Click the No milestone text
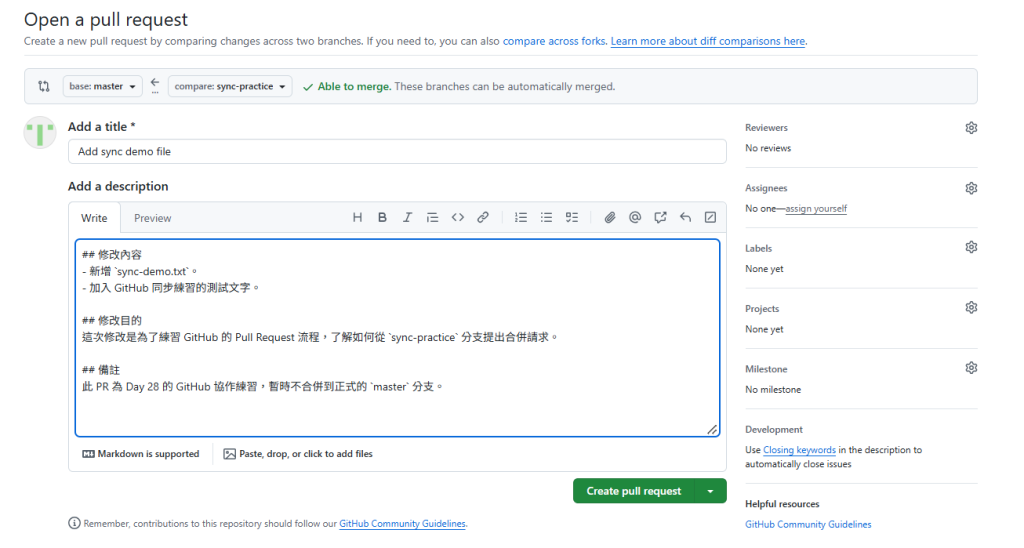Screen dimensions: 1024x548 773,390
